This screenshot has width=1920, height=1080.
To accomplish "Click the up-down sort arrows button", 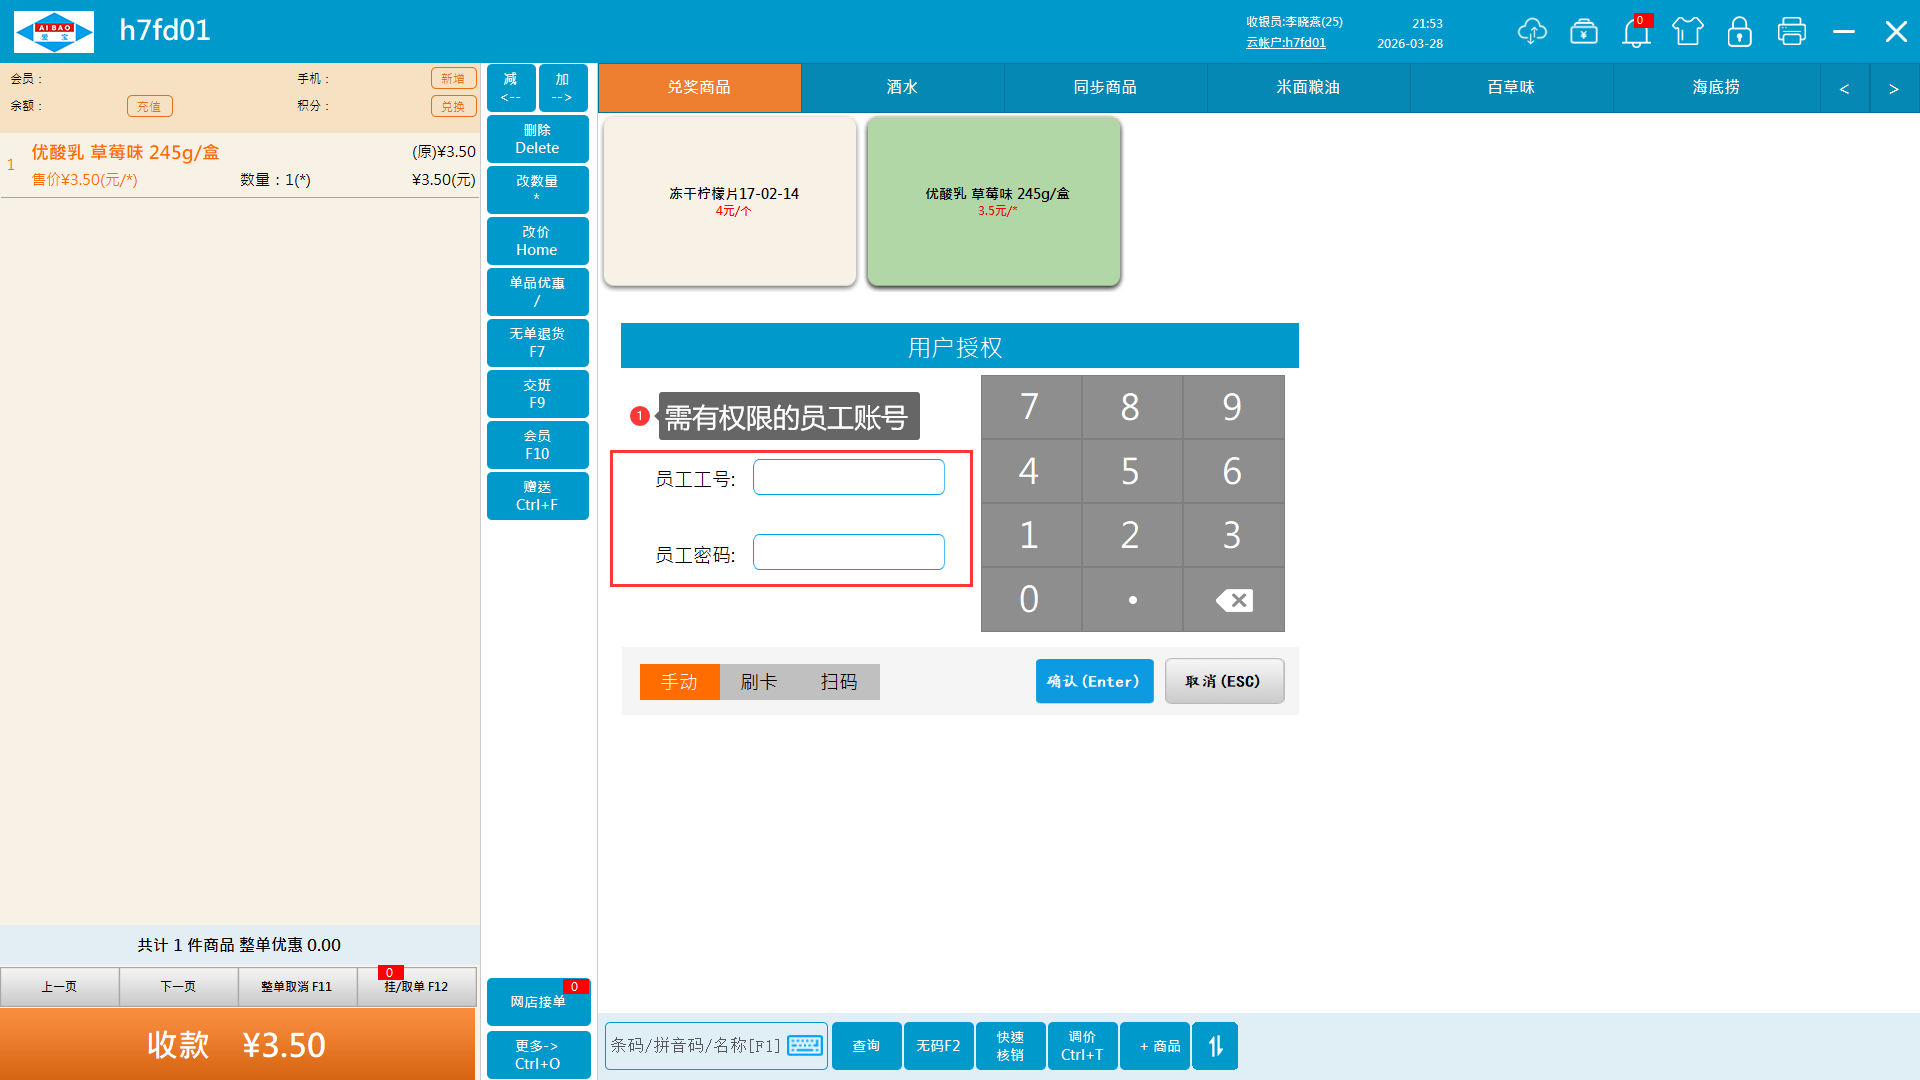I will coord(1215,1046).
